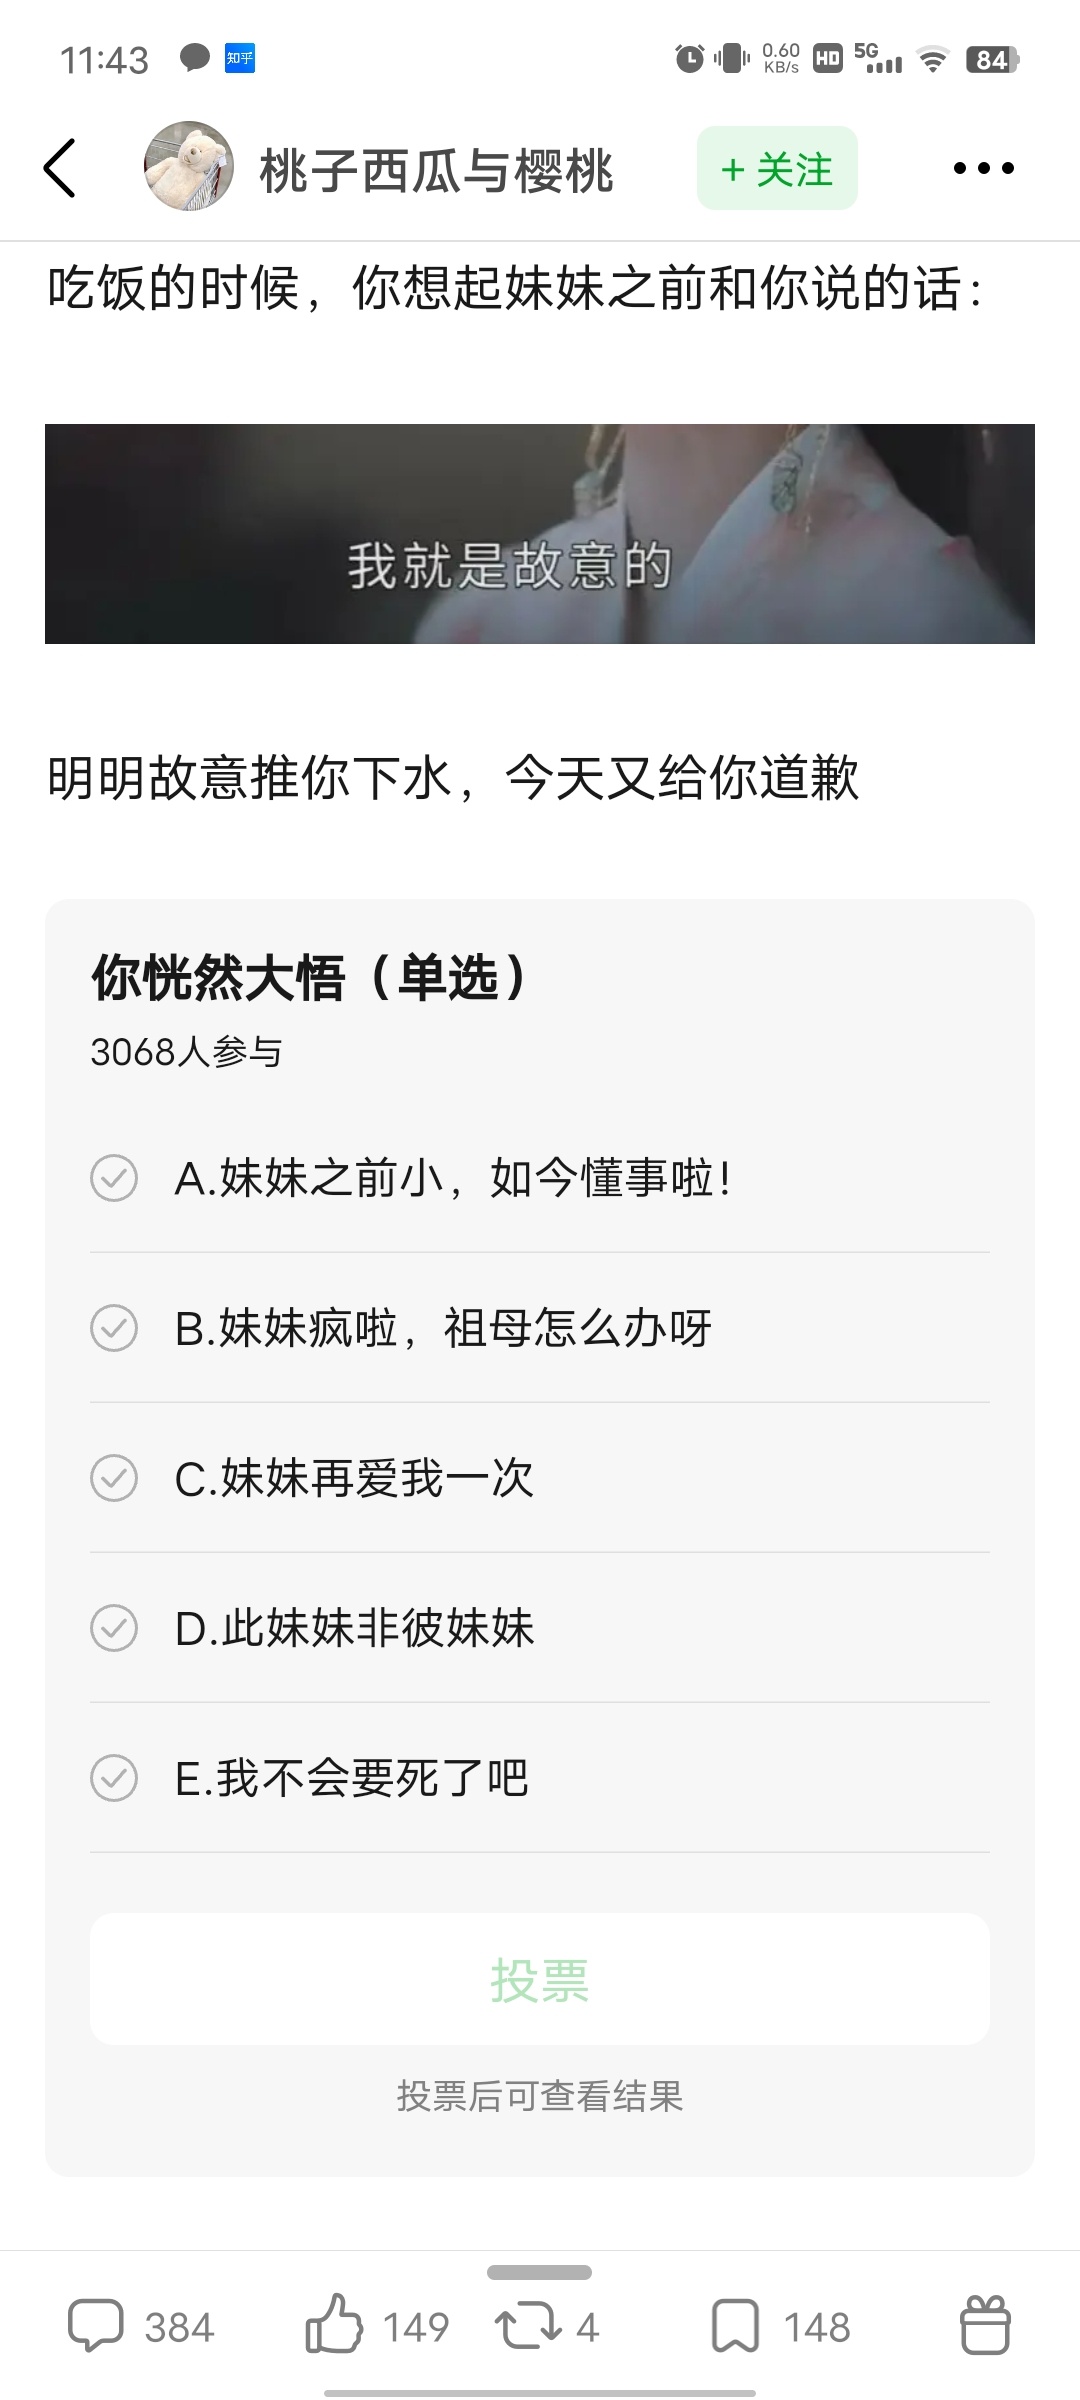This screenshot has height=2400, width=1080.
Task: Tap Zhihu notification icon in status bar
Action: (240, 59)
